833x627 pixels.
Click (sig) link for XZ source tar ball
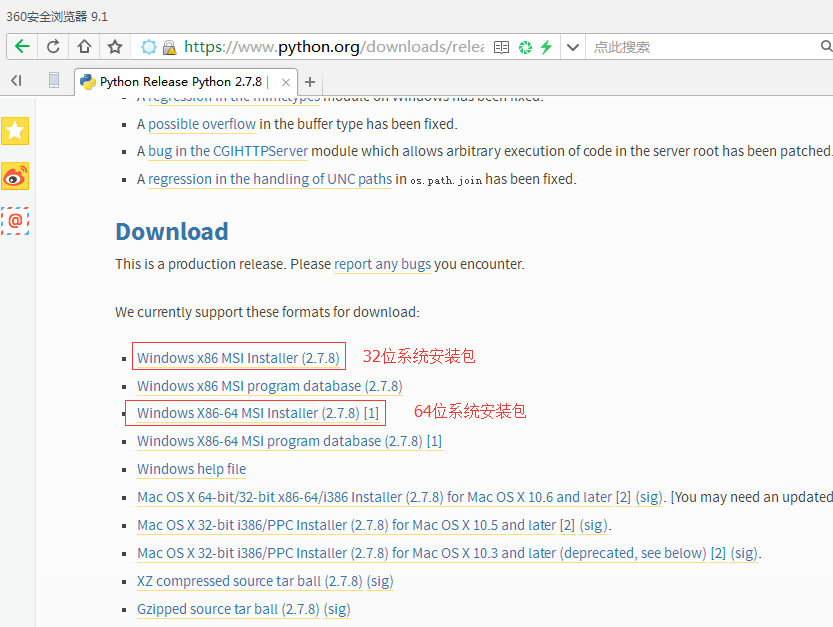pyautogui.click(x=380, y=581)
